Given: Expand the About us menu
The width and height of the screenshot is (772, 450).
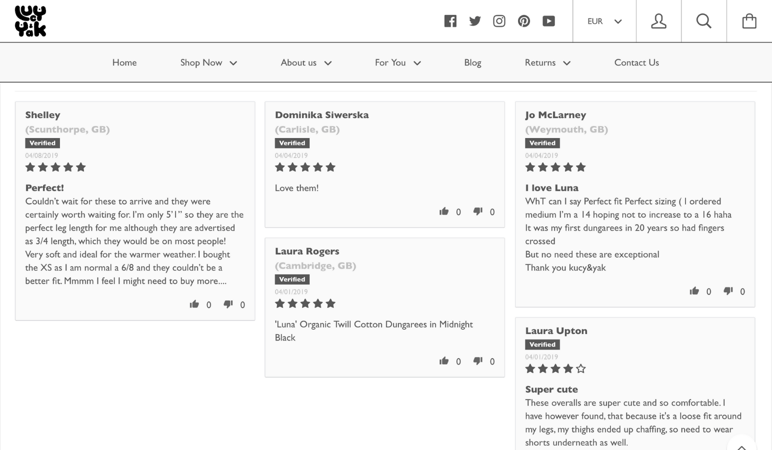Looking at the screenshot, I should pyautogui.click(x=306, y=63).
